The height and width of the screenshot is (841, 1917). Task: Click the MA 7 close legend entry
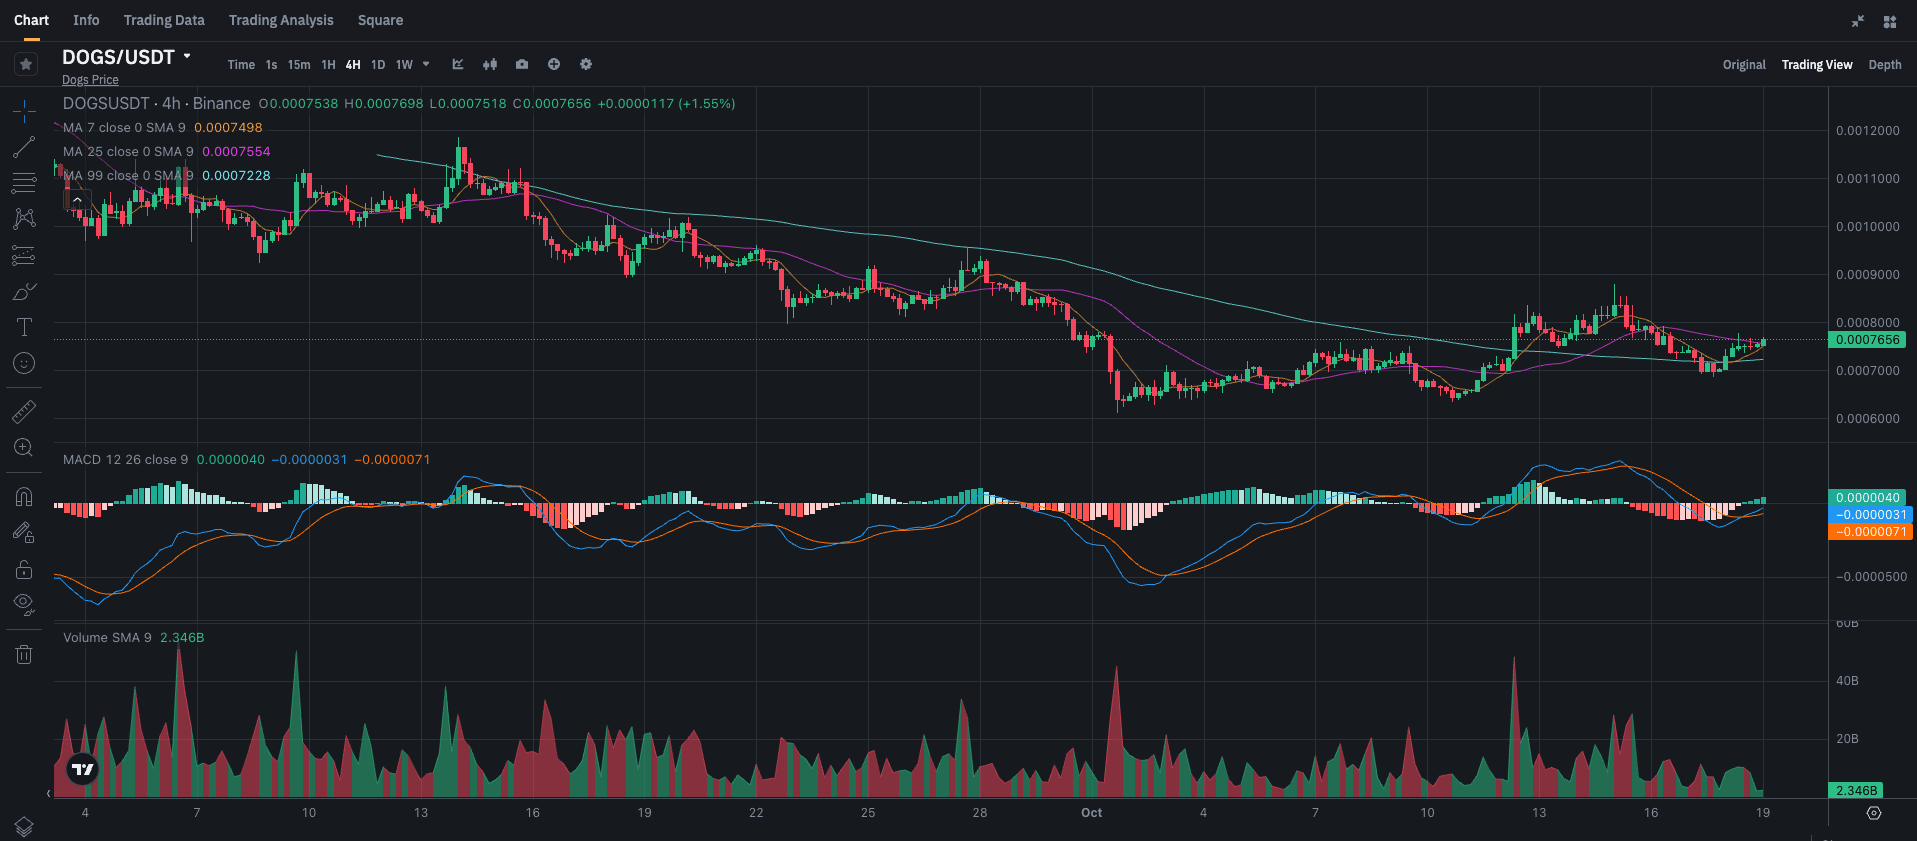tap(124, 128)
